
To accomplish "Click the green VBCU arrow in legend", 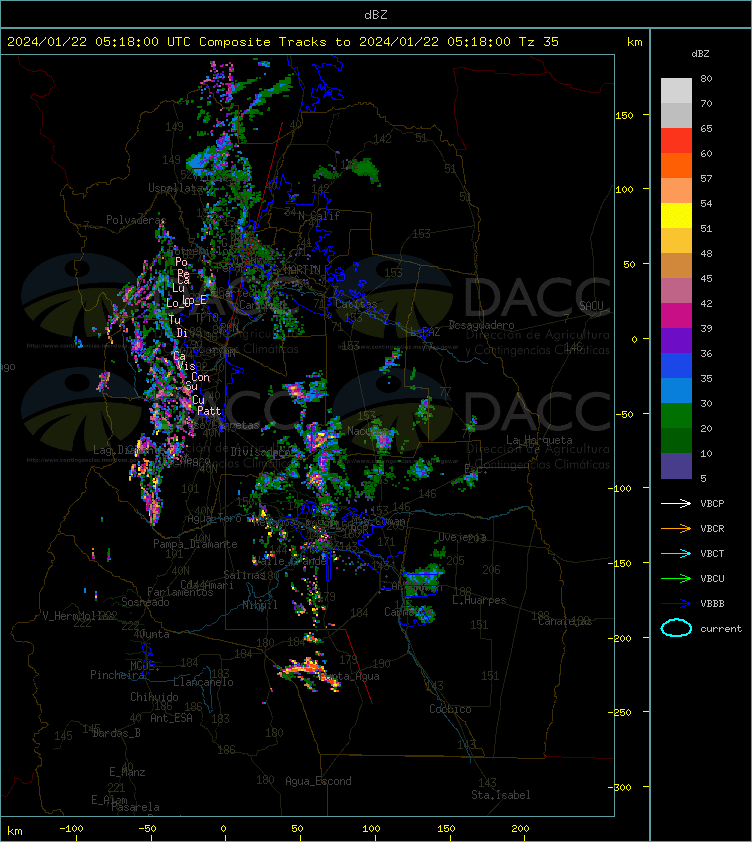I will point(676,578).
